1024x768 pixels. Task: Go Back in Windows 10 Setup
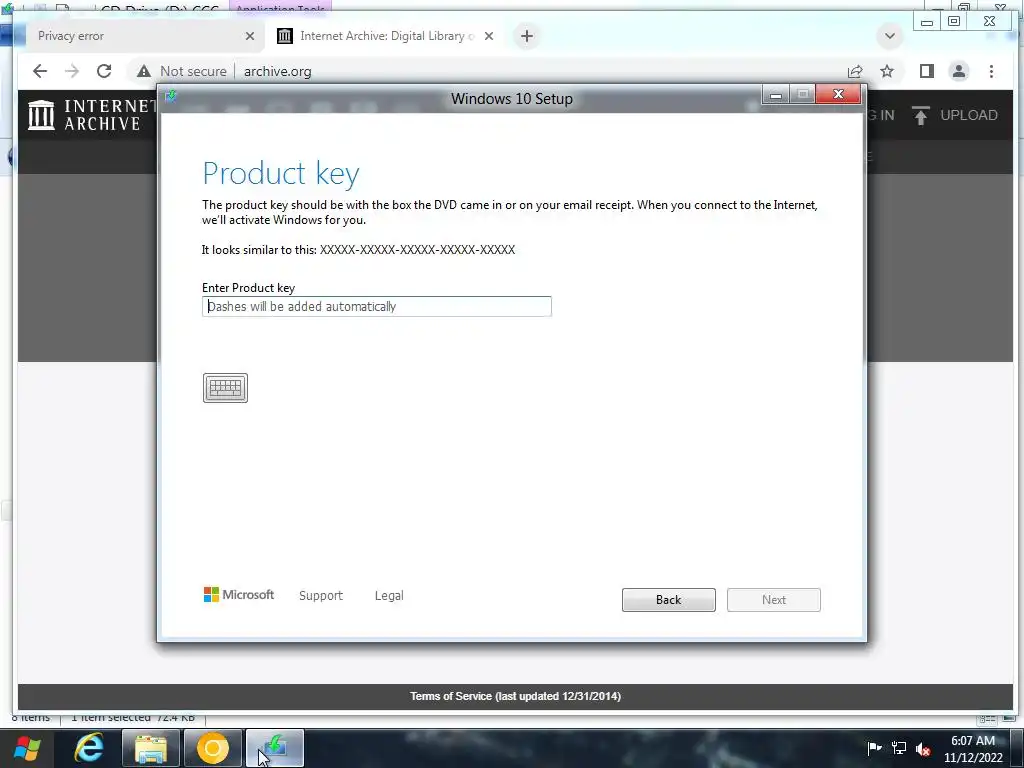coord(669,600)
